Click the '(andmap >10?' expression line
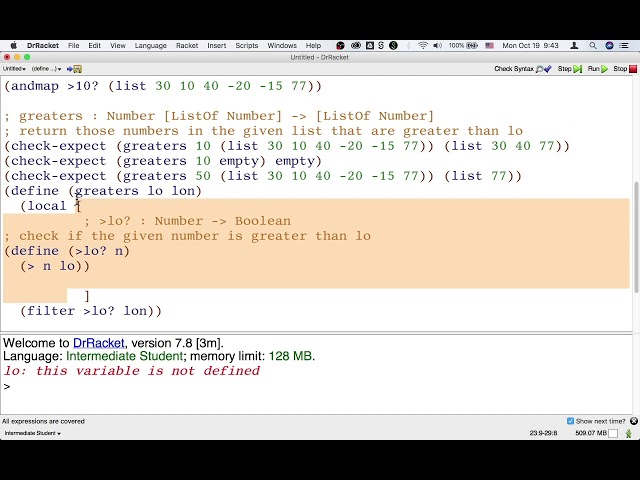Viewport: 640px width, 480px height. (x=163, y=86)
